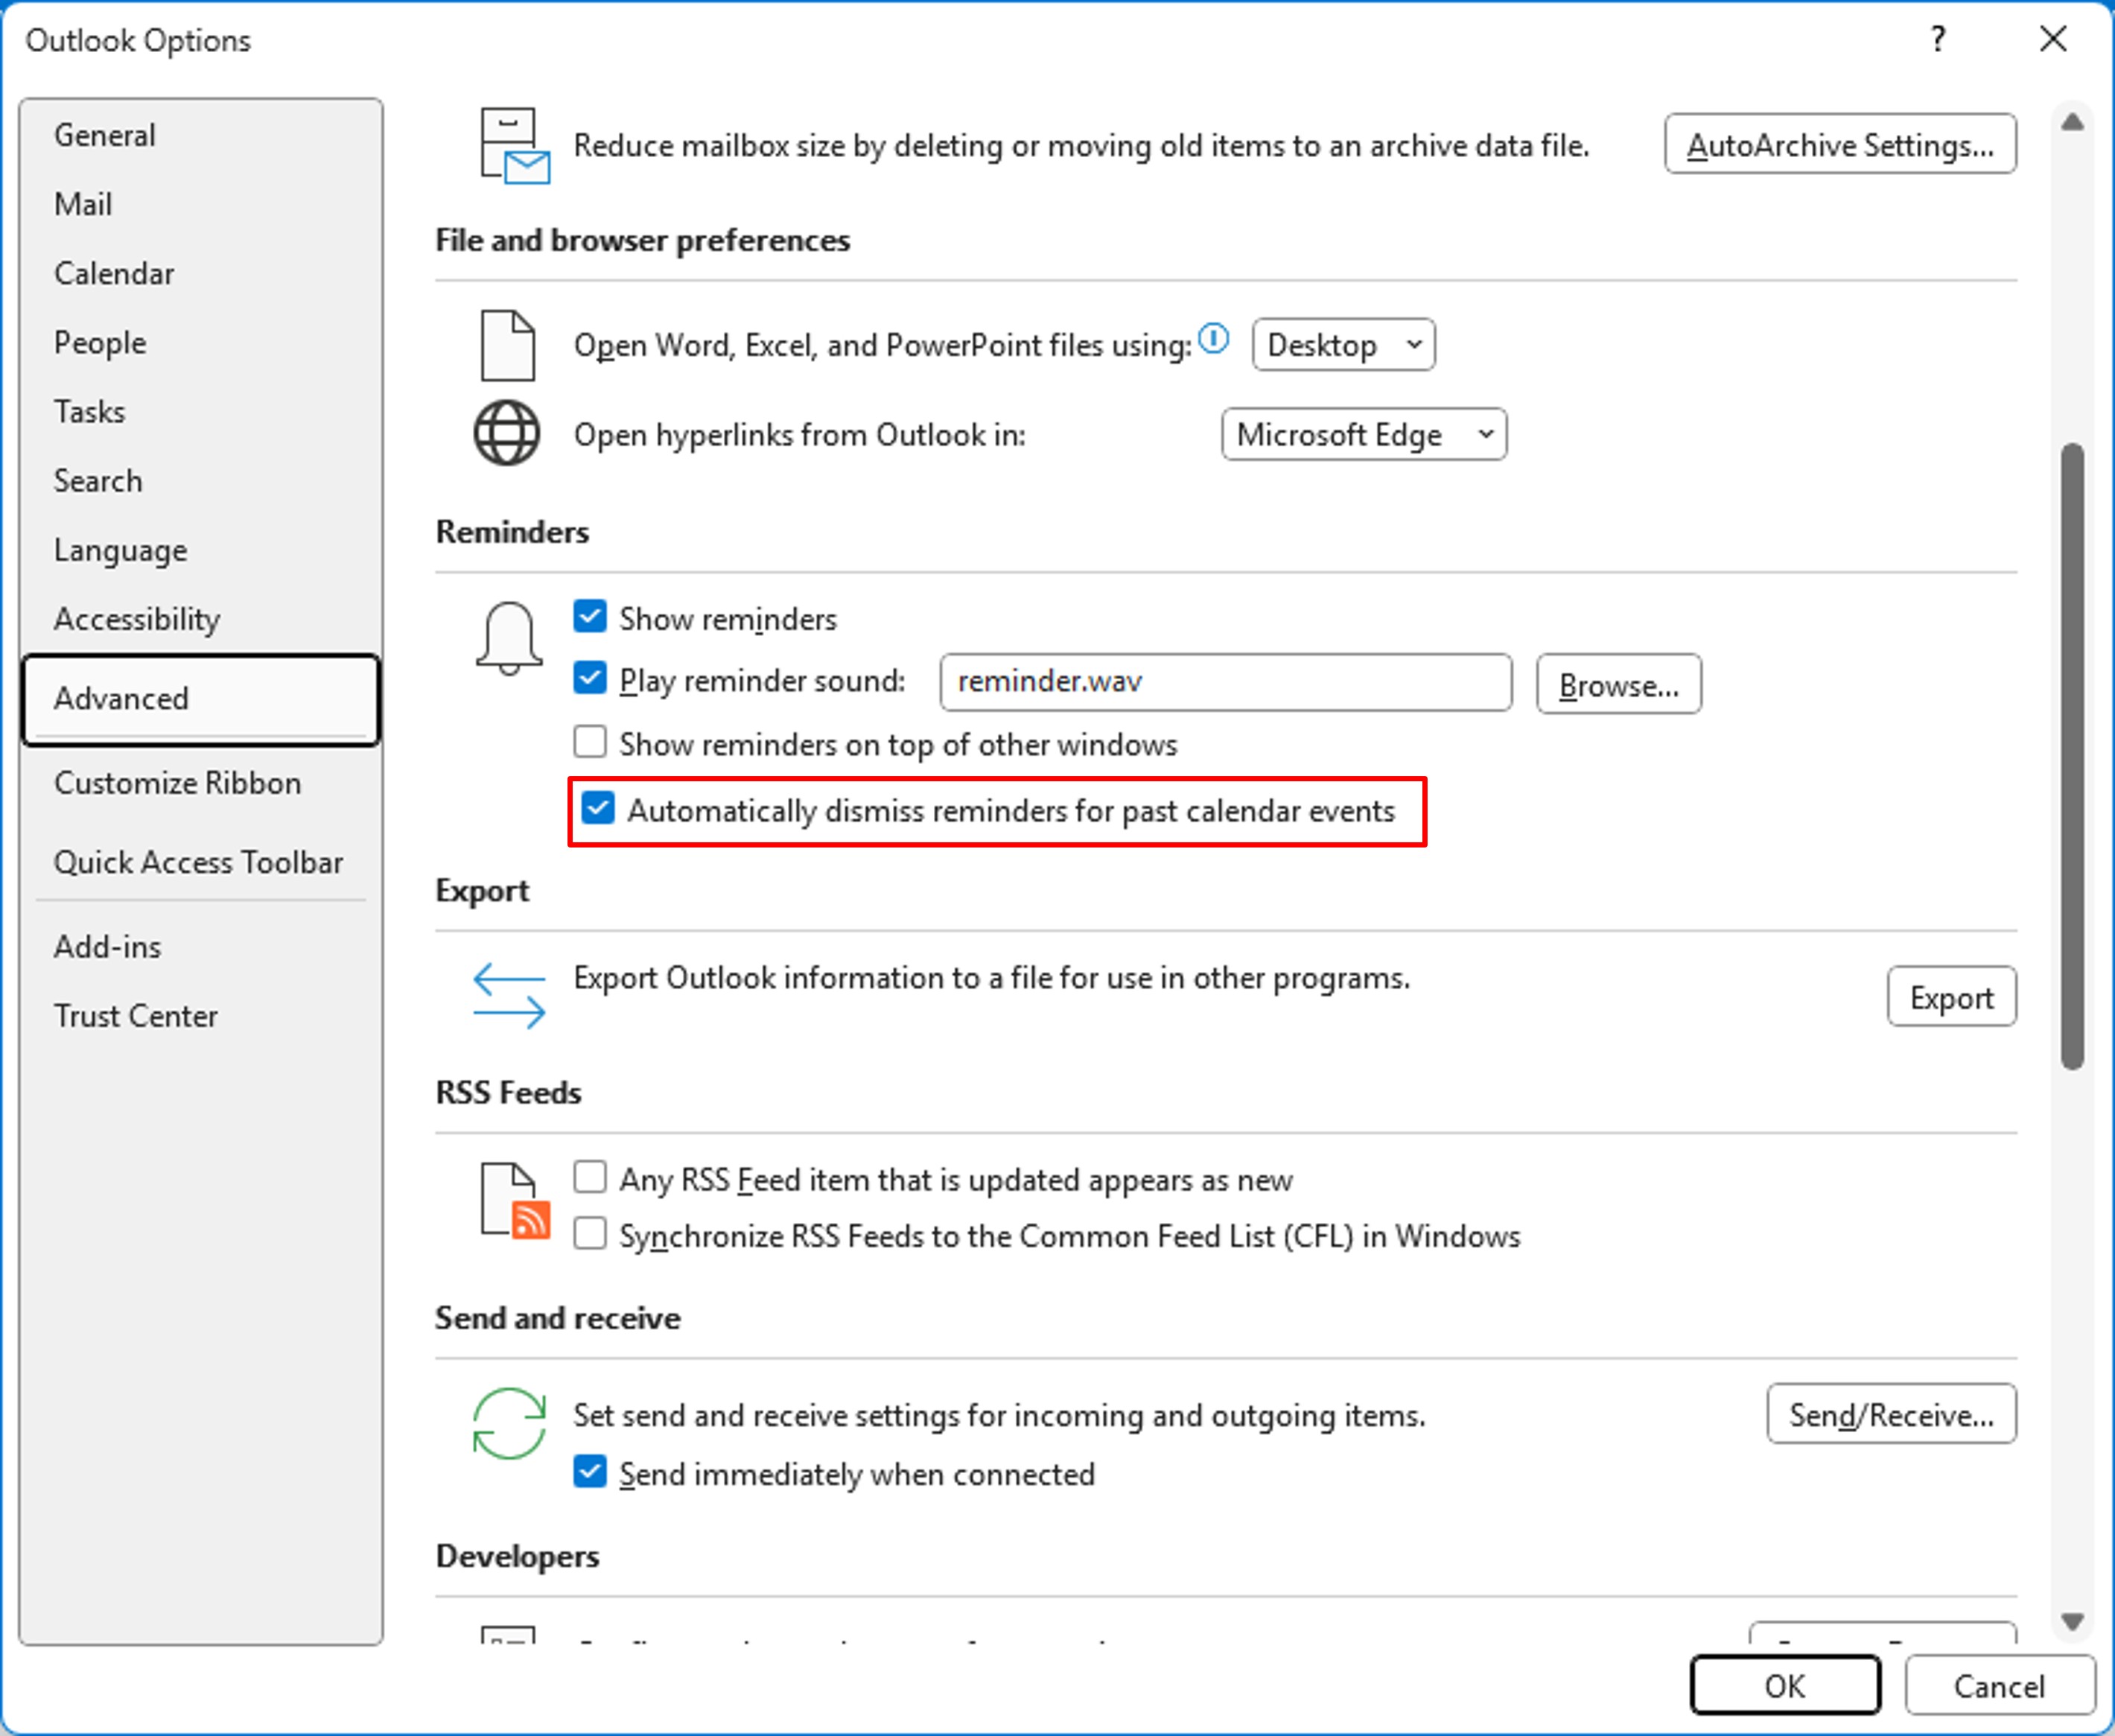Click the export arrows icon
Viewport: 2115px width, 1736px height.
tap(509, 995)
